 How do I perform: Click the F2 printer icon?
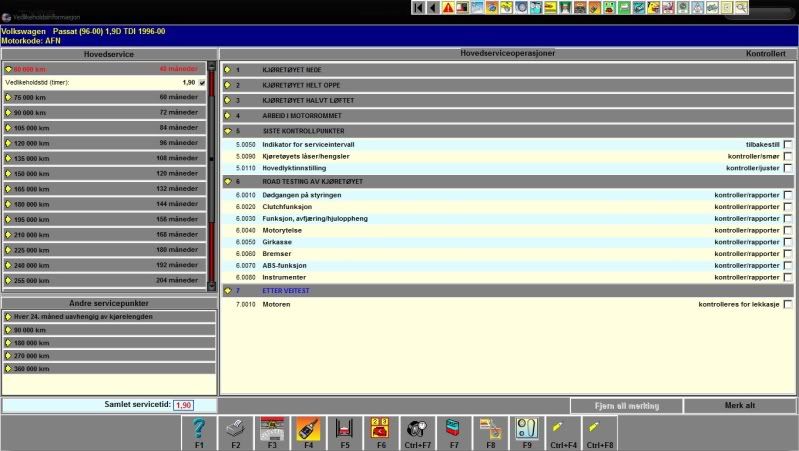[x=235, y=430]
